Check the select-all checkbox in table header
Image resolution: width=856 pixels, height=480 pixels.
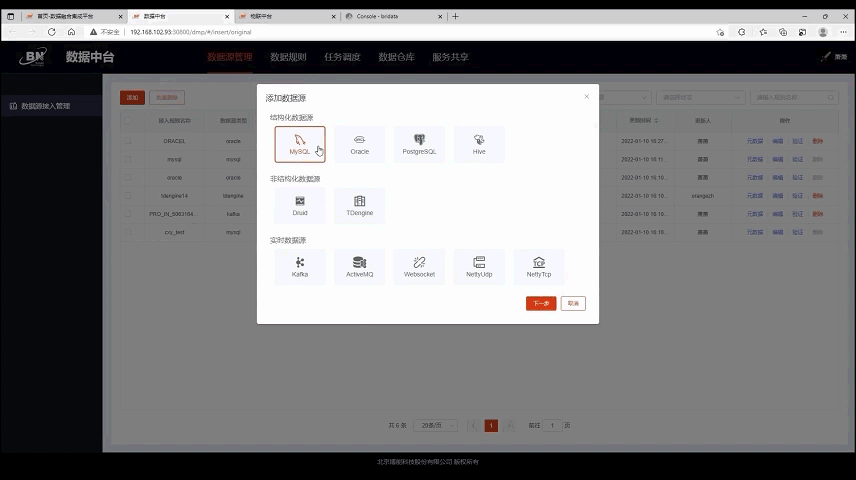[128, 120]
